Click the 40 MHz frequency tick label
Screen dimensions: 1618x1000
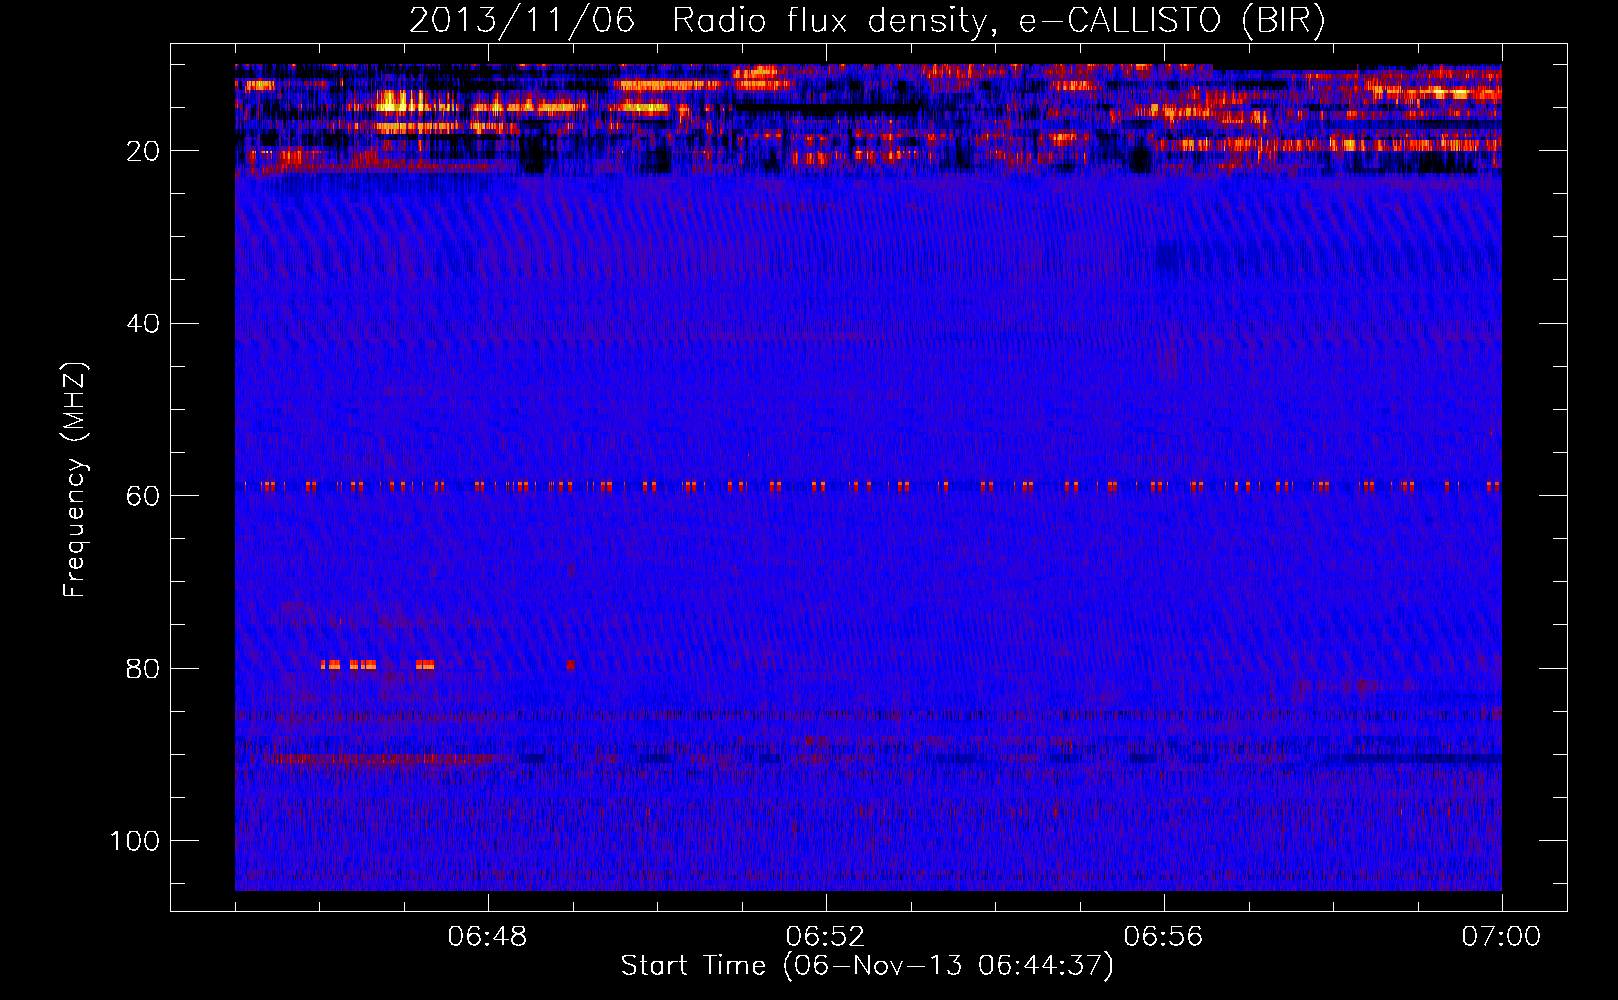(x=144, y=323)
